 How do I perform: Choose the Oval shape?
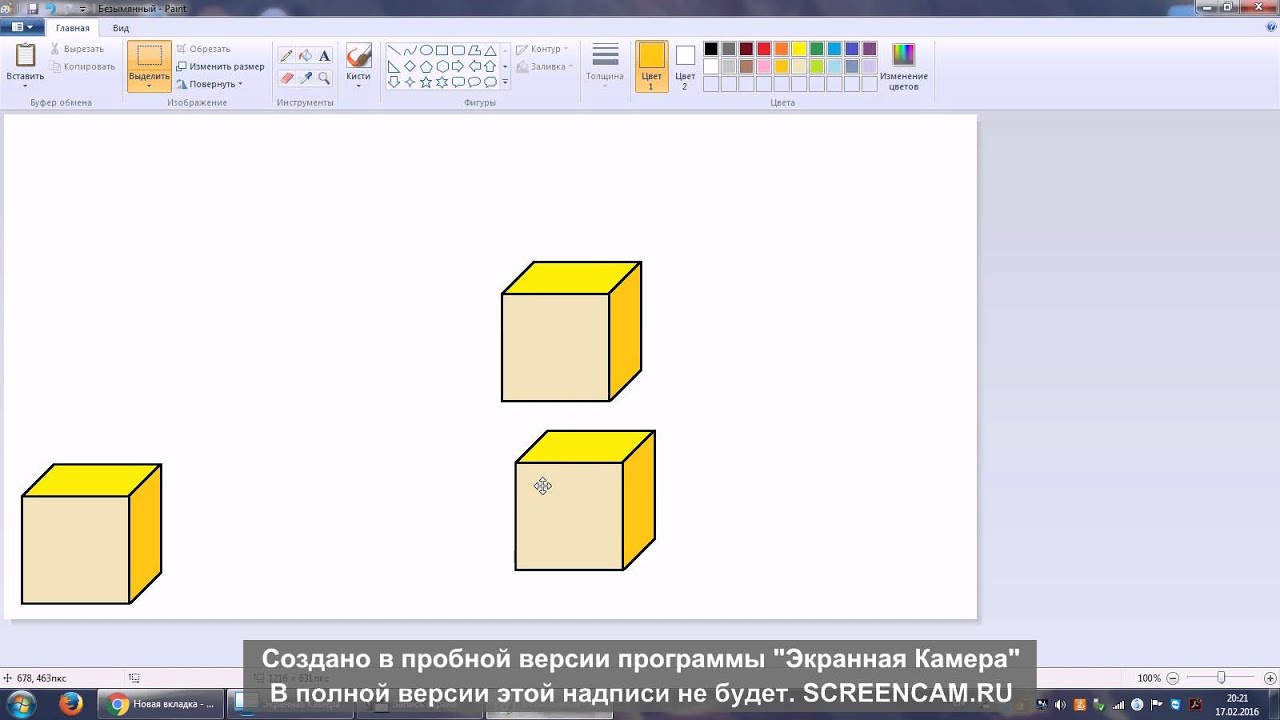point(426,50)
